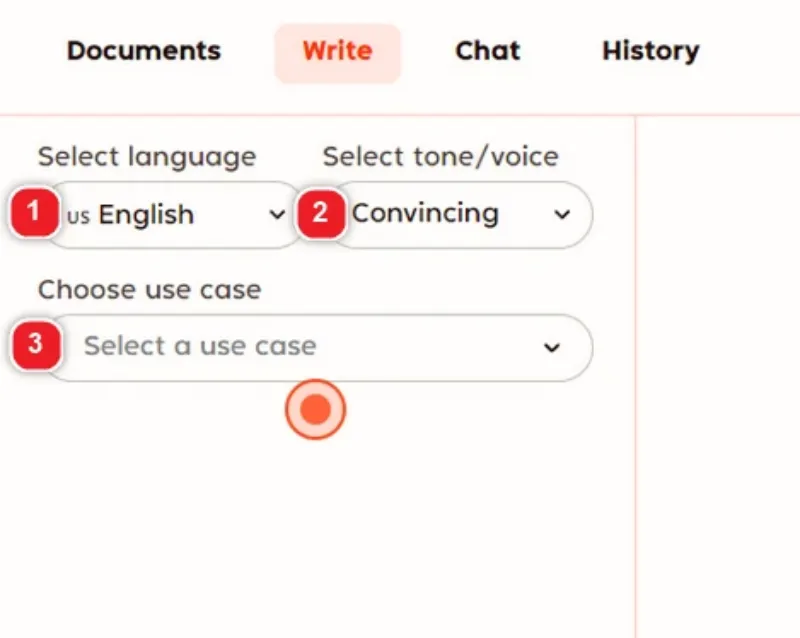The width and height of the screenshot is (800, 638).
Task: Click the chevron in the use case field
Action: click(552, 348)
